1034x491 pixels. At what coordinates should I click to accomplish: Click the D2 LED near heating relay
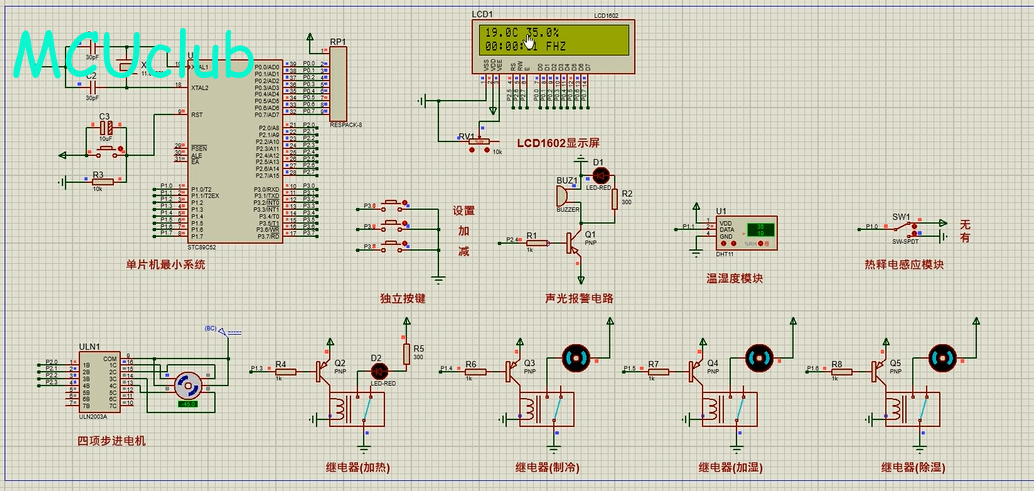tap(378, 371)
